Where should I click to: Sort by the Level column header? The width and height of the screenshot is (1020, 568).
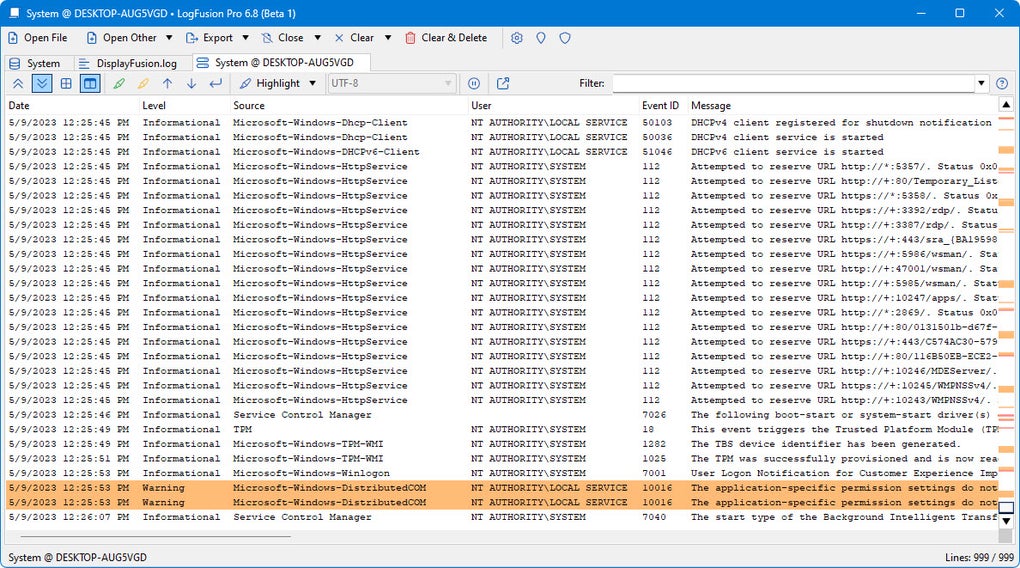[x=185, y=105]
